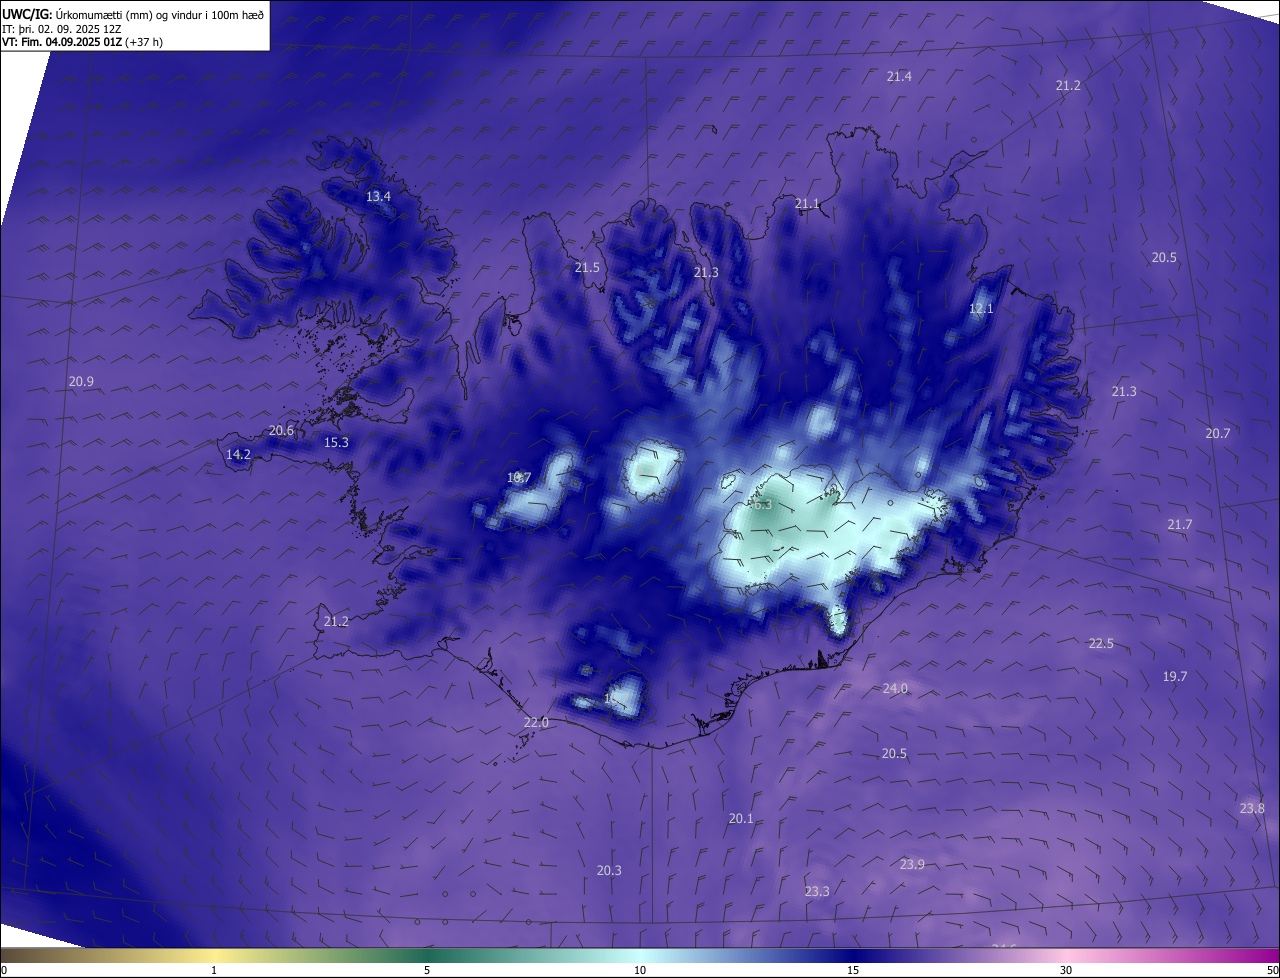Click the 21.5 value label
This screenshot has height=978, width=1280.
coord(587,267)
